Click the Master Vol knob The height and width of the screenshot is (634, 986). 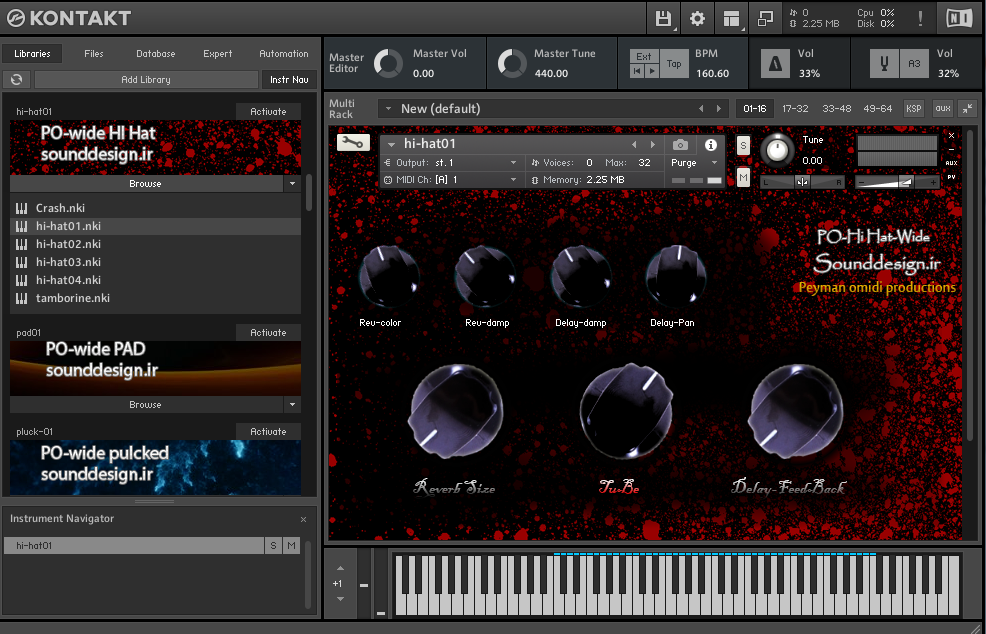click(389, 64)
